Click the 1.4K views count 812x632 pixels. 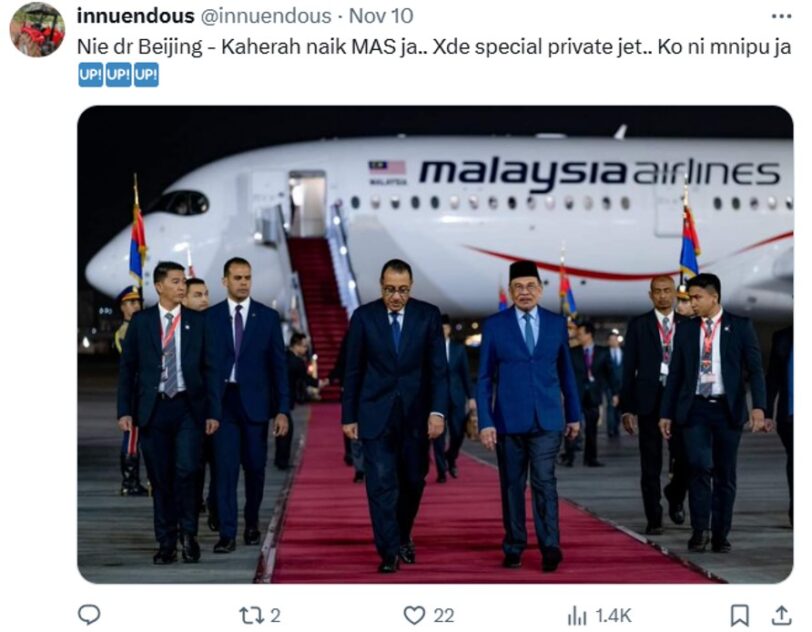pos(613,615)
